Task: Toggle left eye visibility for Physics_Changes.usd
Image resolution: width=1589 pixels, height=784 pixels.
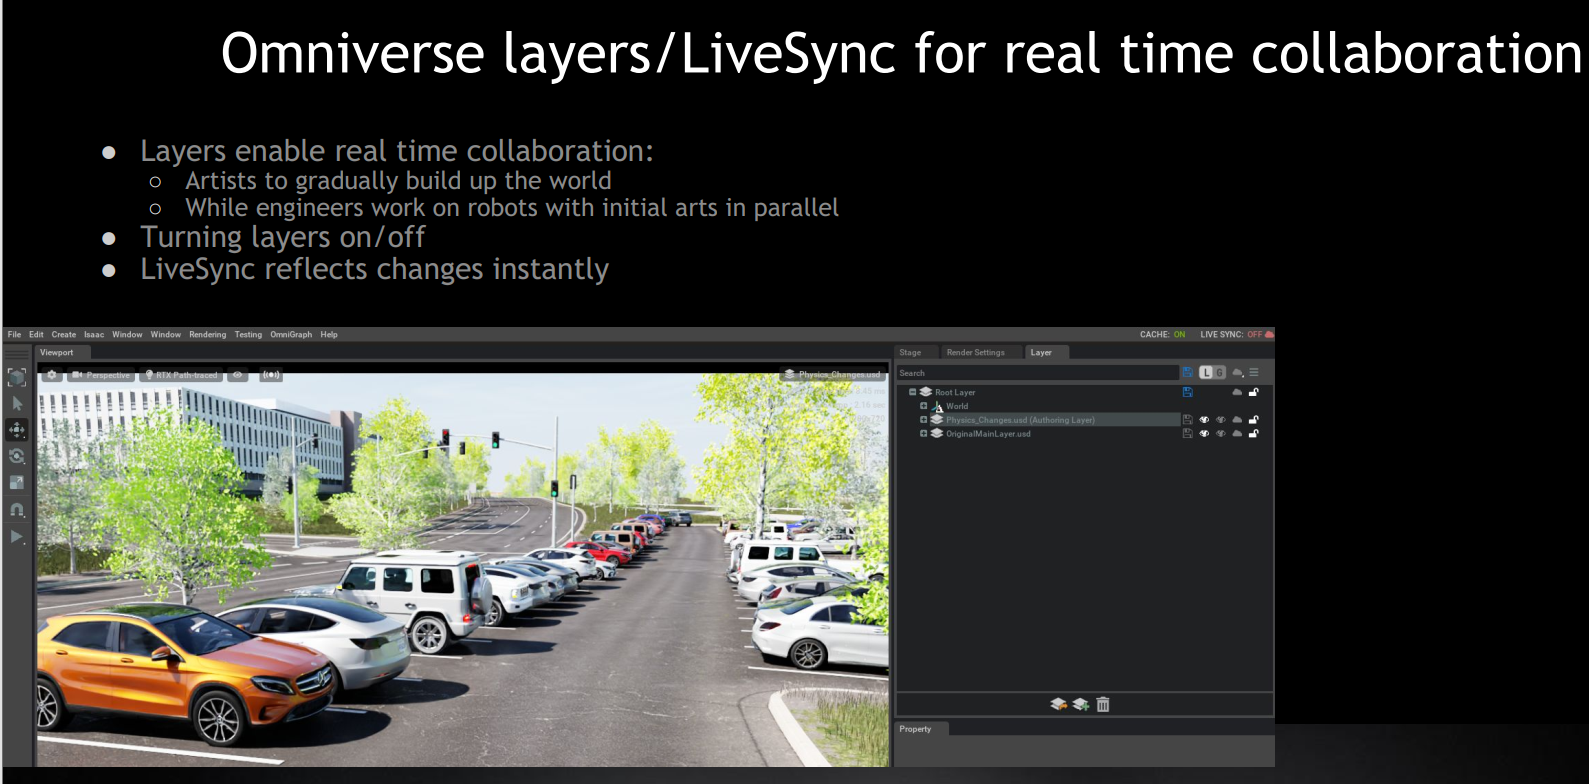Action: 1204,420
